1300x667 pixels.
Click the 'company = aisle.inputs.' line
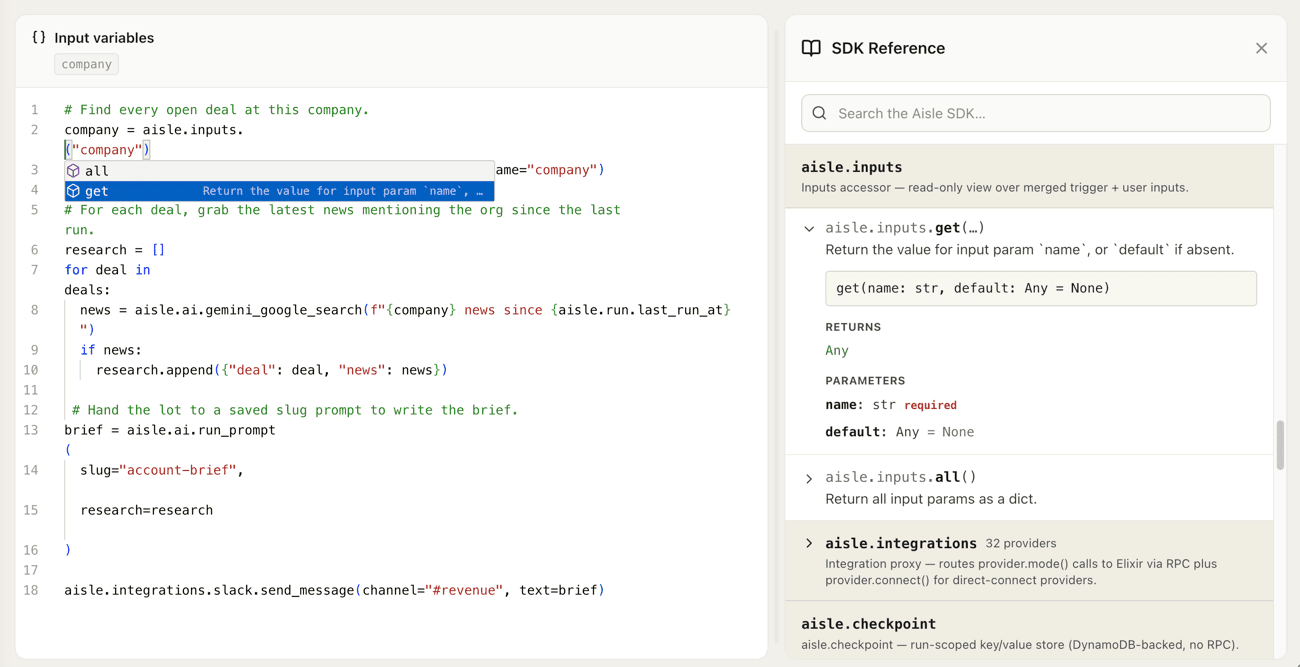[154, 130]
